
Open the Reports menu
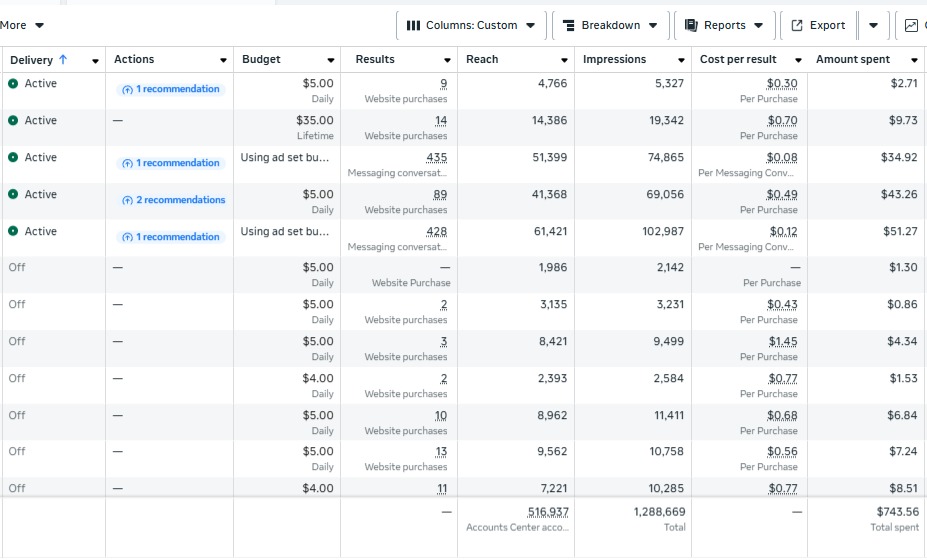click(724, 26)
